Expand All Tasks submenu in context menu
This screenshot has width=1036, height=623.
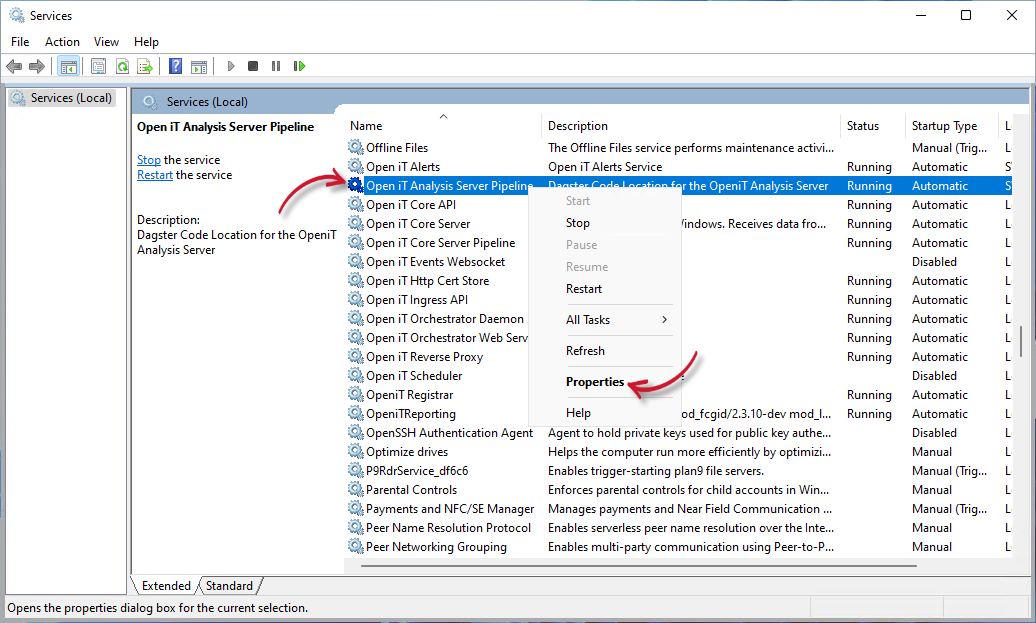coord(605,320)
